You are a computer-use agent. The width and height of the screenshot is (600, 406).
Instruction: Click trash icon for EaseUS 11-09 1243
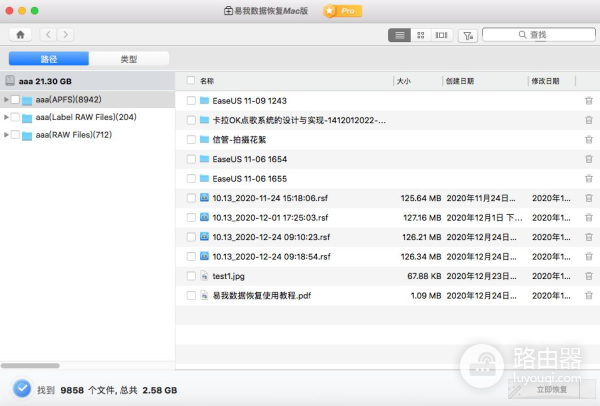(x=588, y=101)
